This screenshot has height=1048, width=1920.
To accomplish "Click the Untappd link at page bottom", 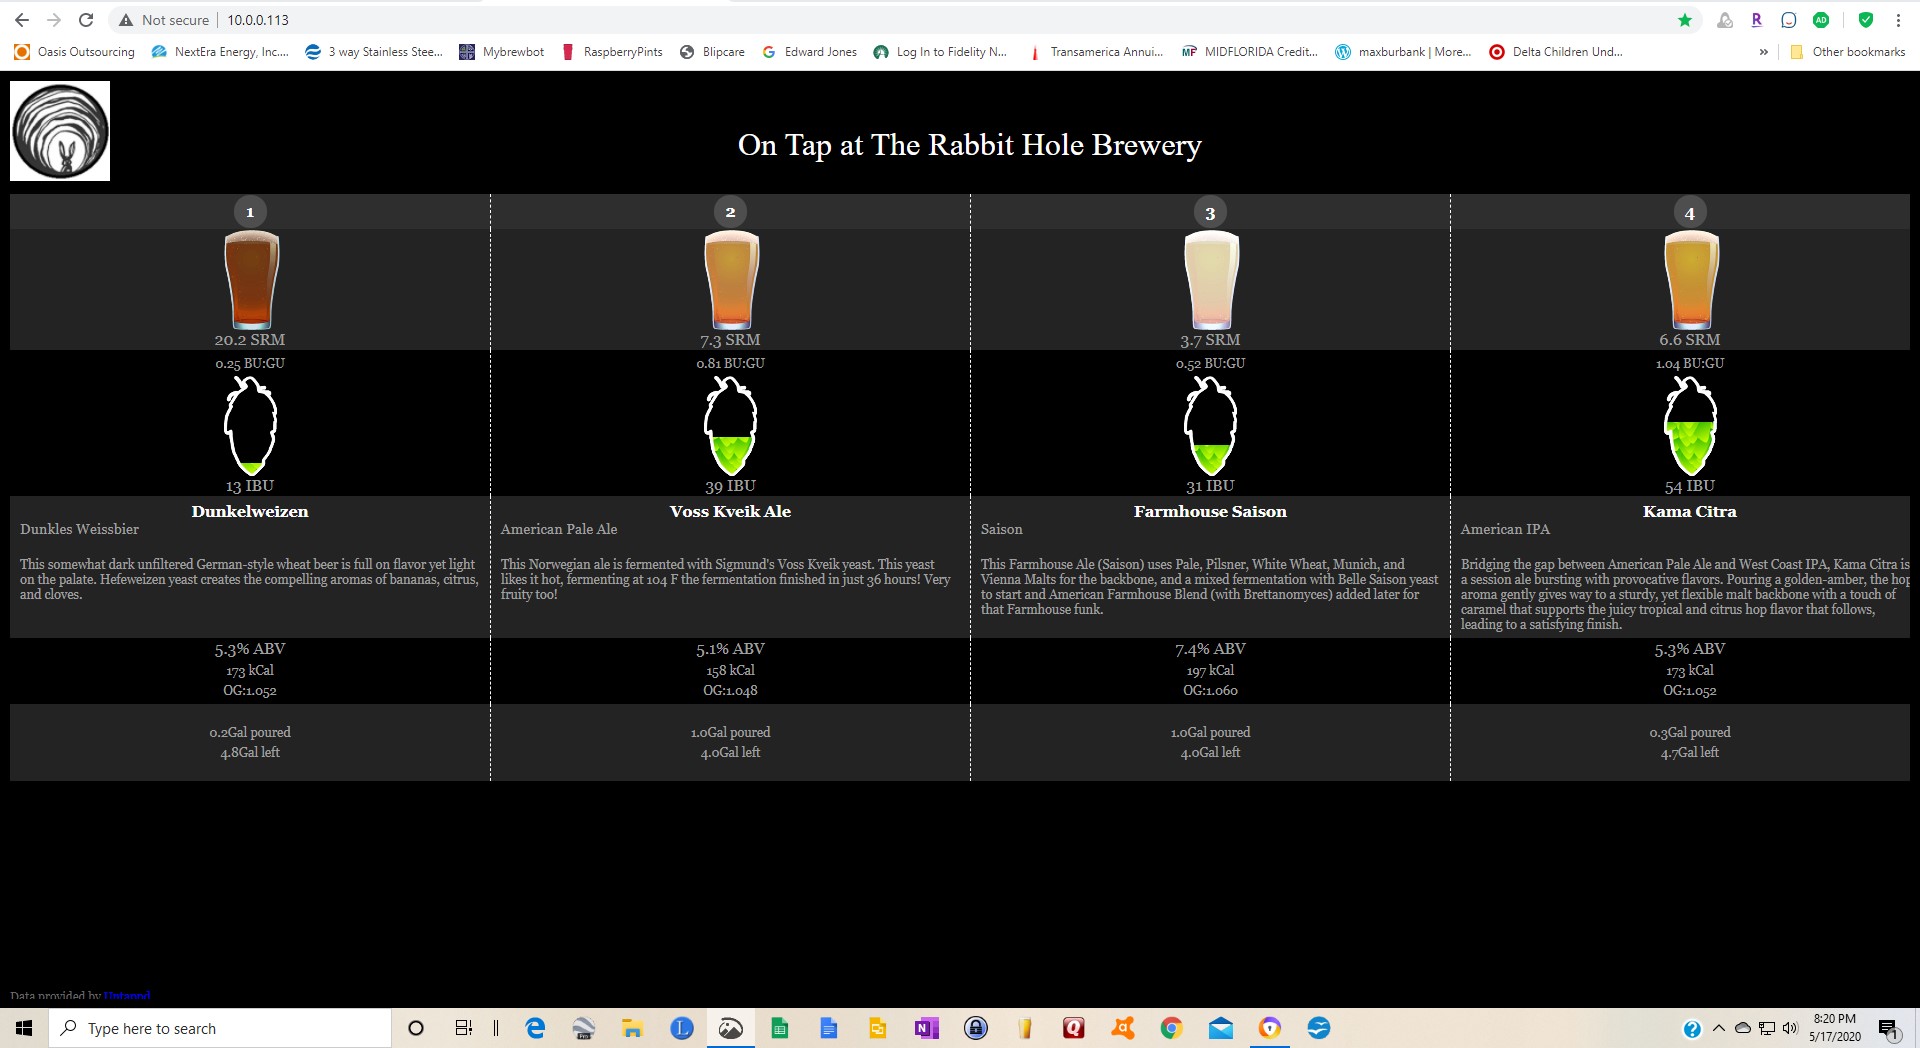I will (x=127, y=996).
